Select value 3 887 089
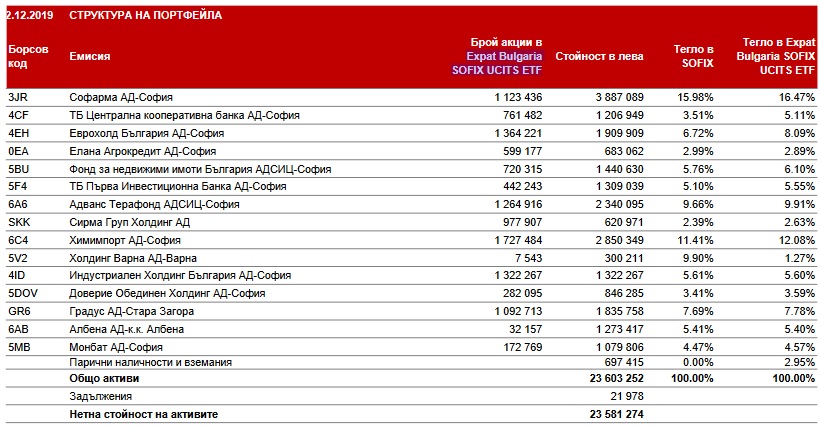Image resolution: width=821 pixels, height=428 pixels. pyautogui.click(x=619, y=97)
